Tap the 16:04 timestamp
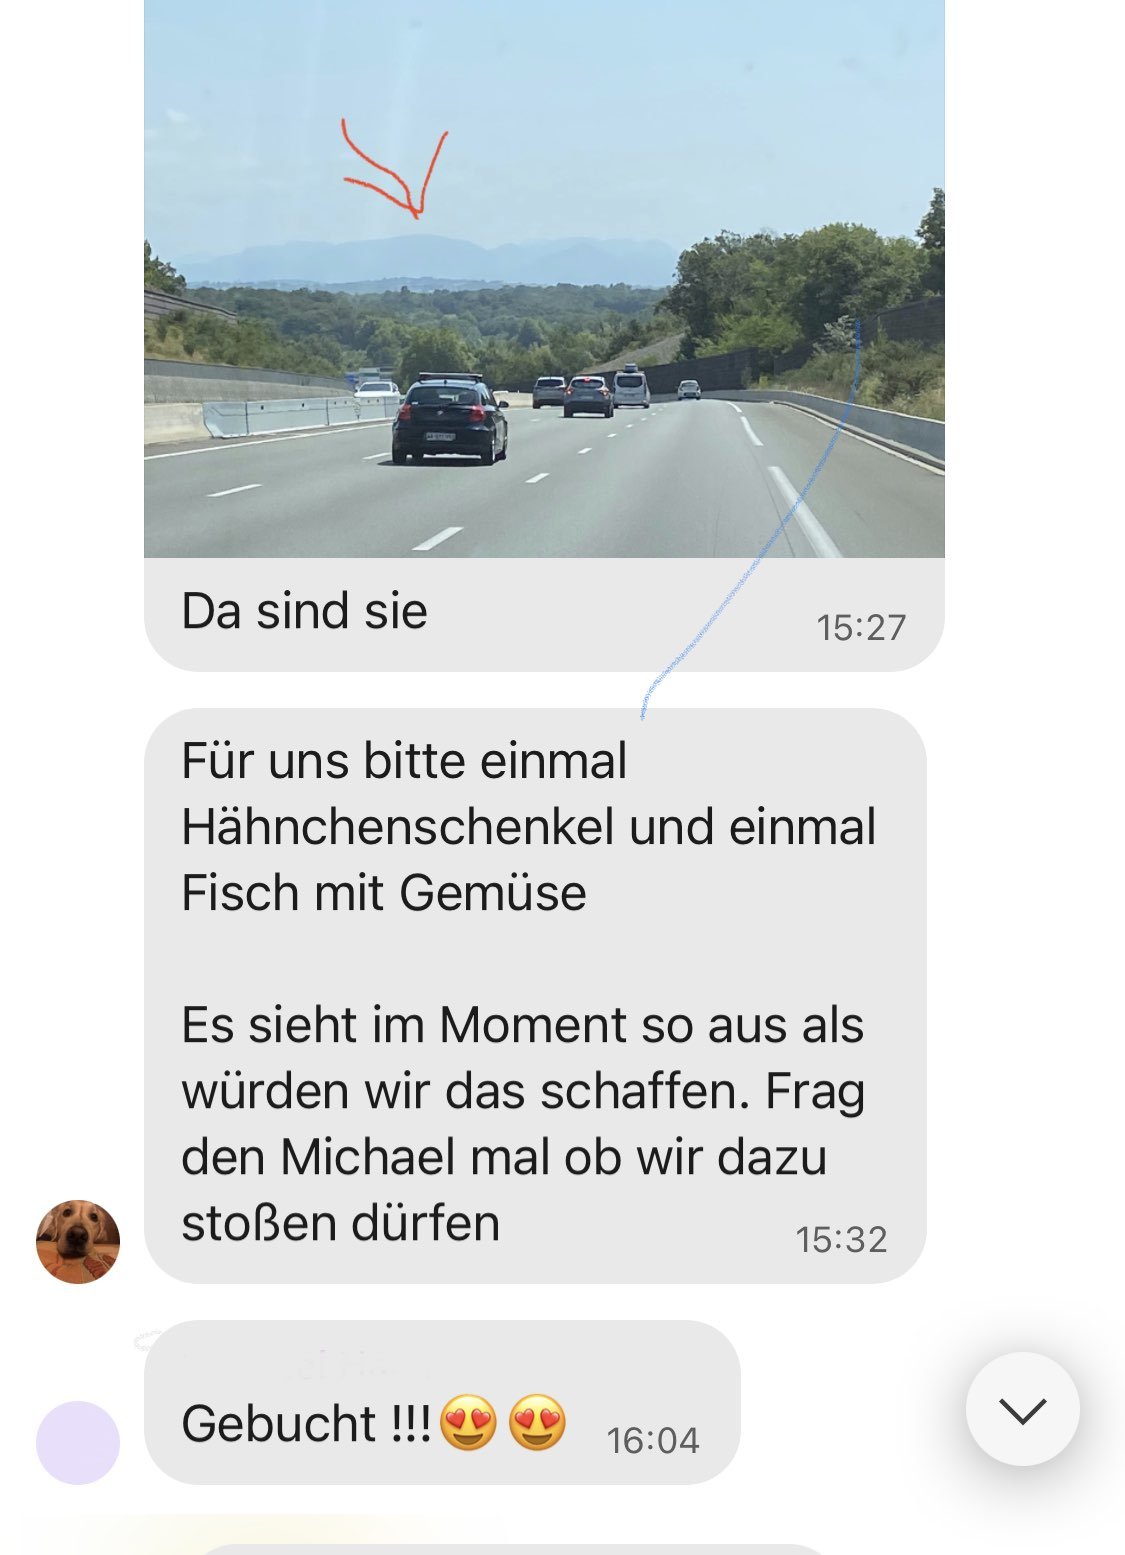The height and width of the screenshot is (1555, 1125). 653,1440
